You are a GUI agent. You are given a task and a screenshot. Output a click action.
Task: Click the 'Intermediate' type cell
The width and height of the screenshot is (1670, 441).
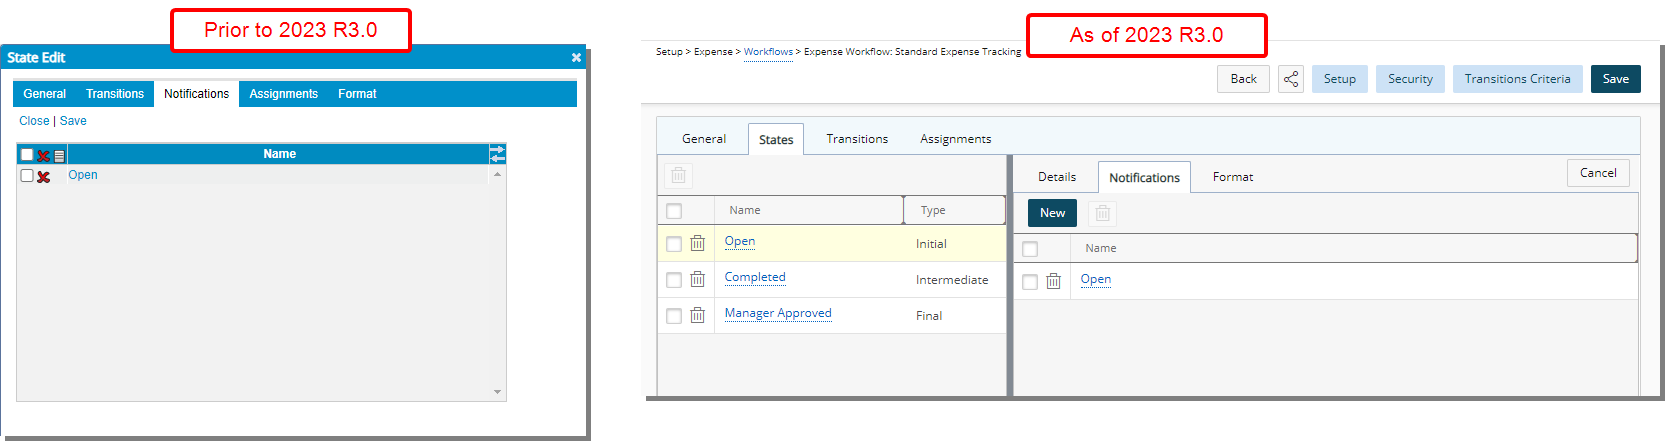point(952,280)
